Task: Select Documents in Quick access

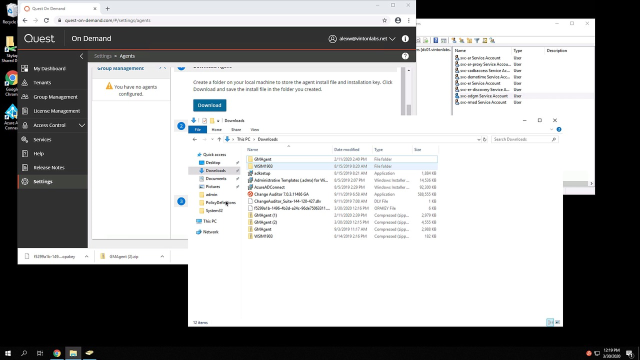Action: pyautogui.click(x=216, y=178)
